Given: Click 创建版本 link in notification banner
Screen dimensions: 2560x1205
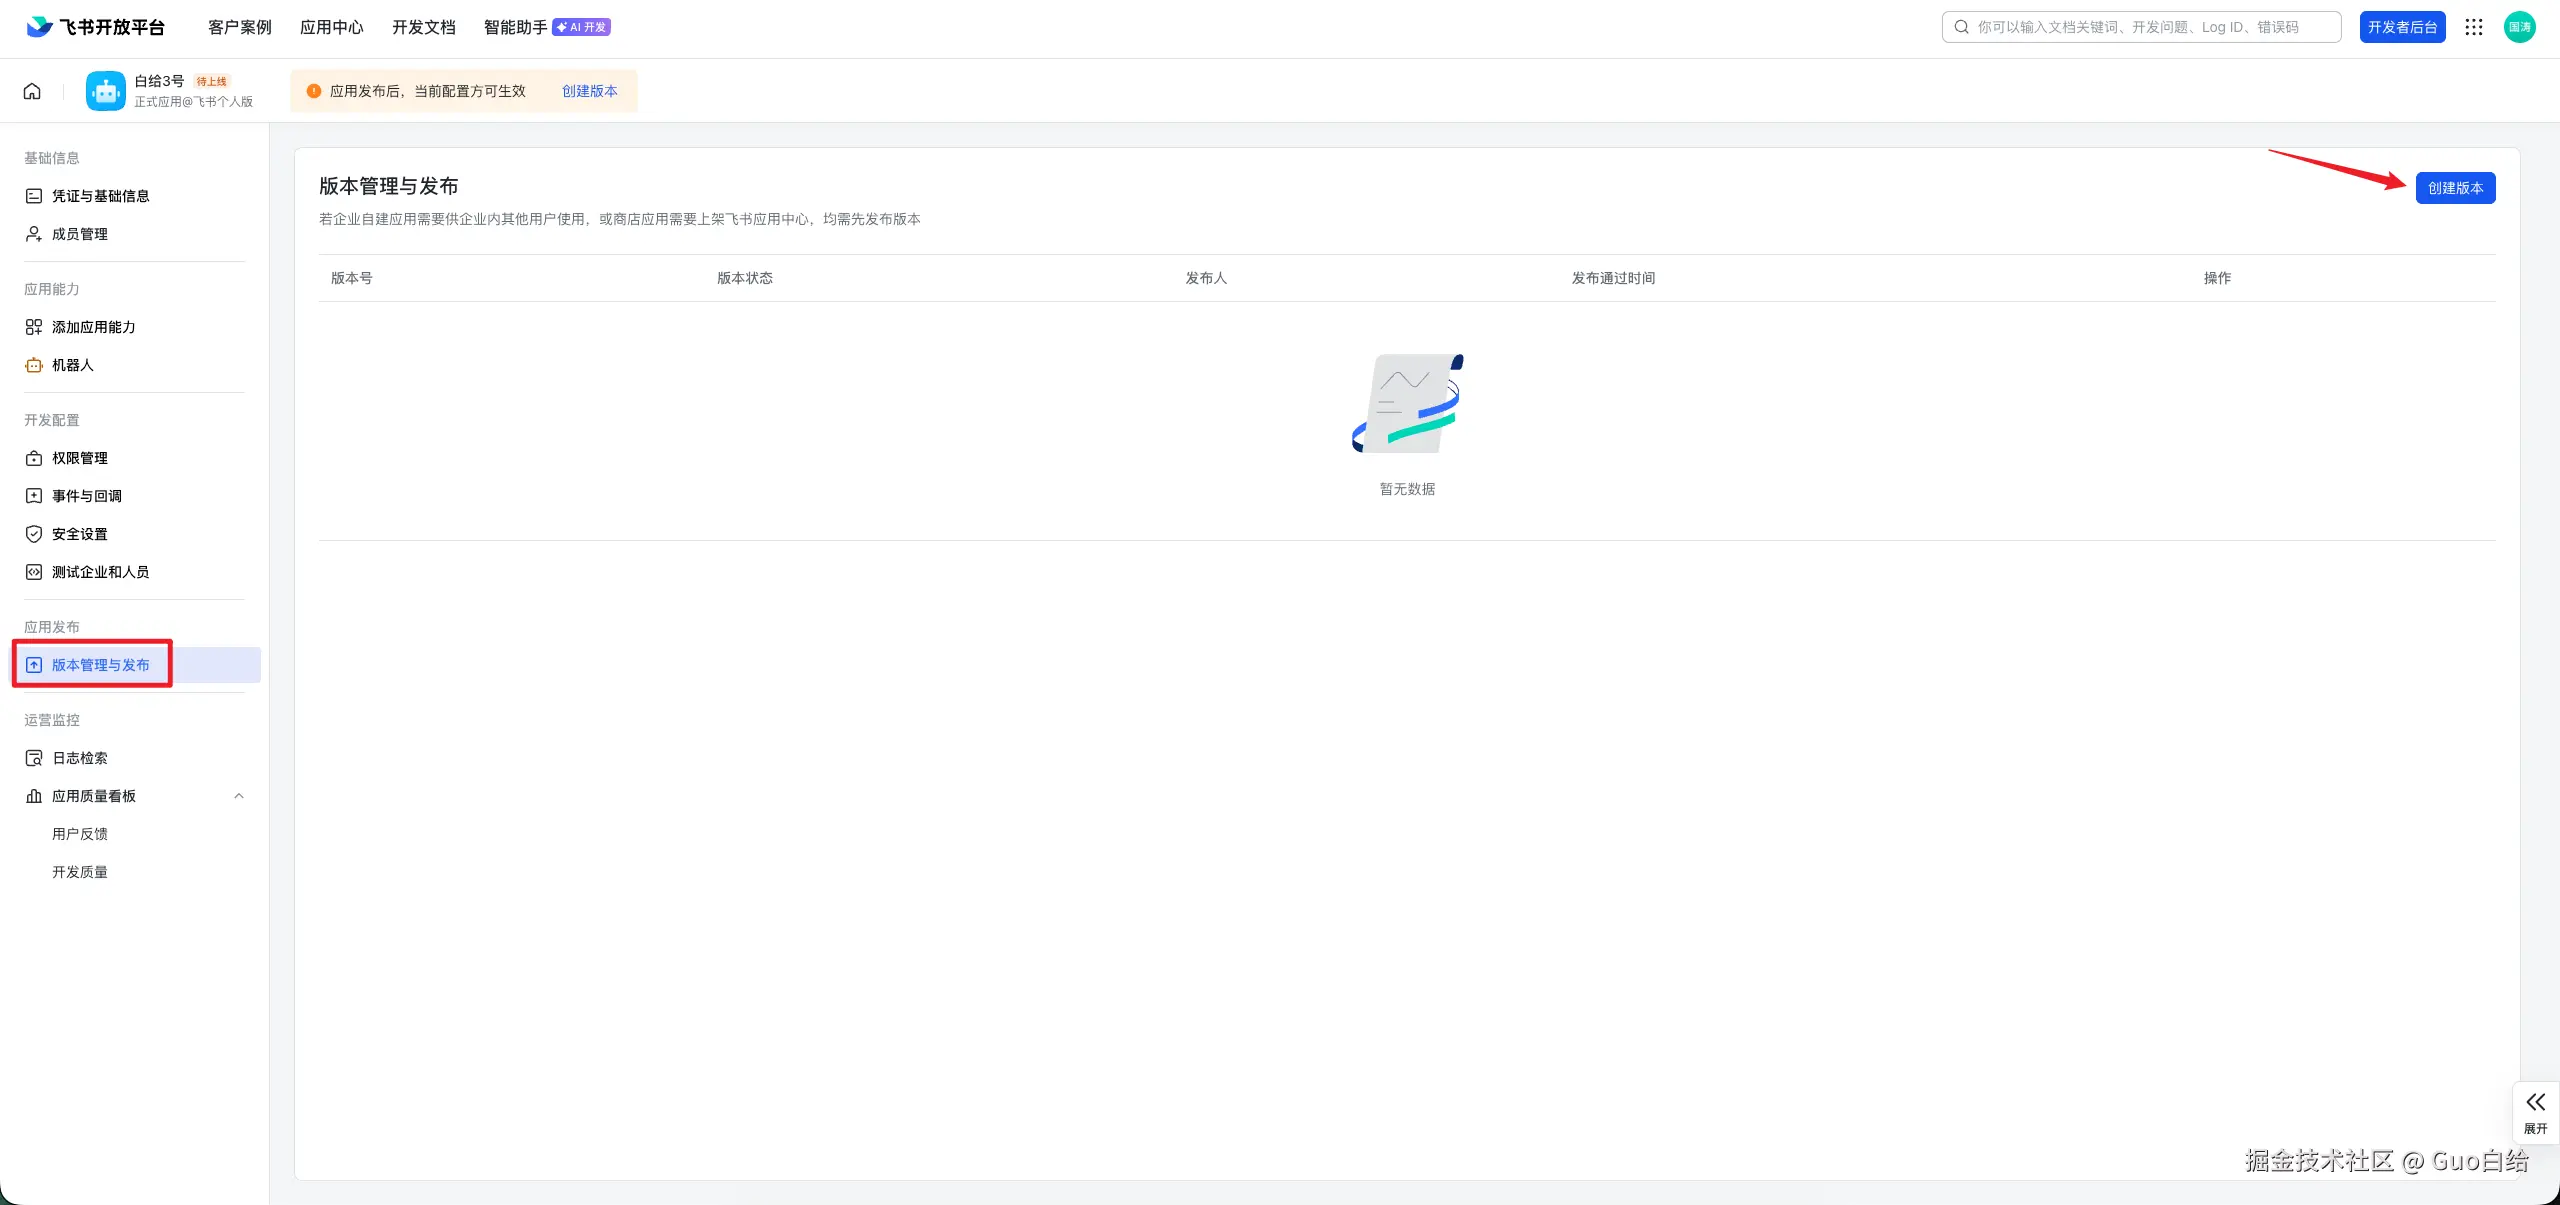Looking at the screenshot, I should click(589, 91).
